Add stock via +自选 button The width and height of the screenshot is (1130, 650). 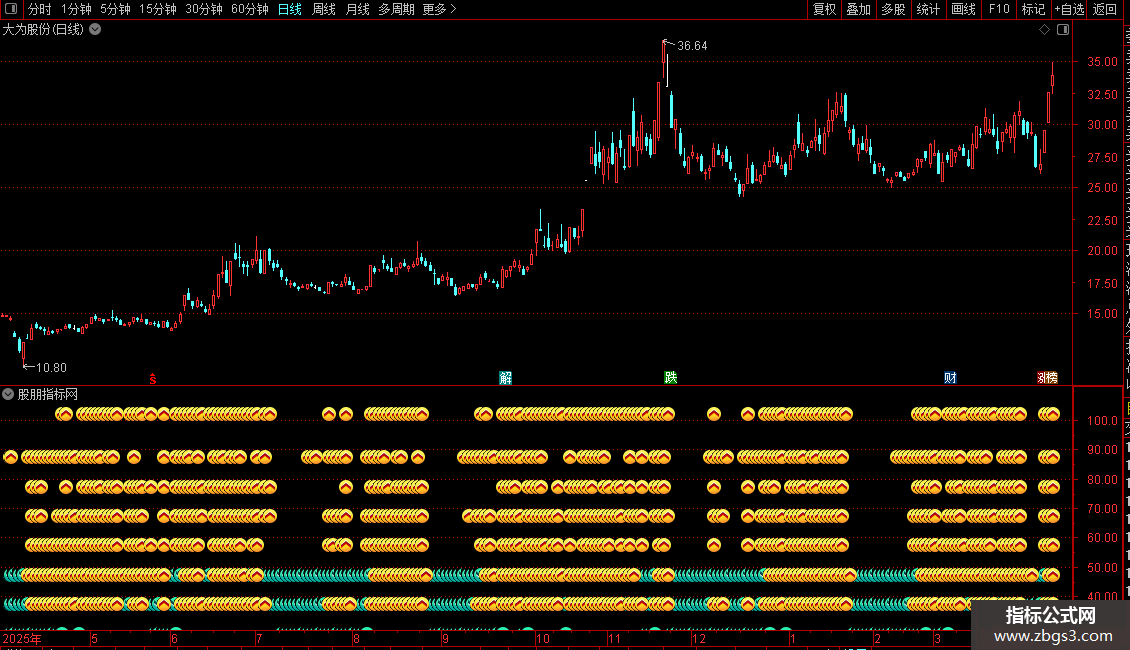(1069, 9)
